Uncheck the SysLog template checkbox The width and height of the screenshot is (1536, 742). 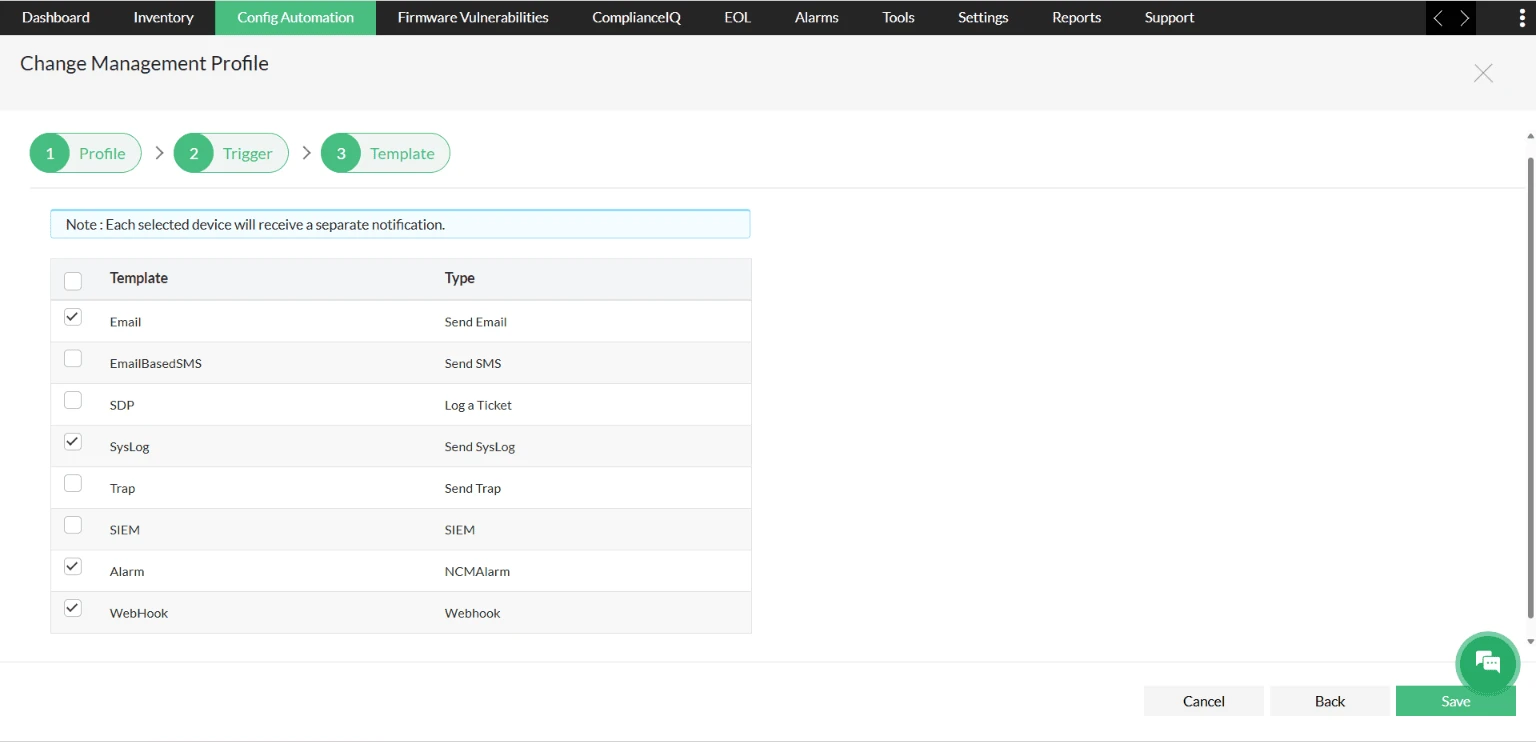pyautogui.click(x=73, y=441)
